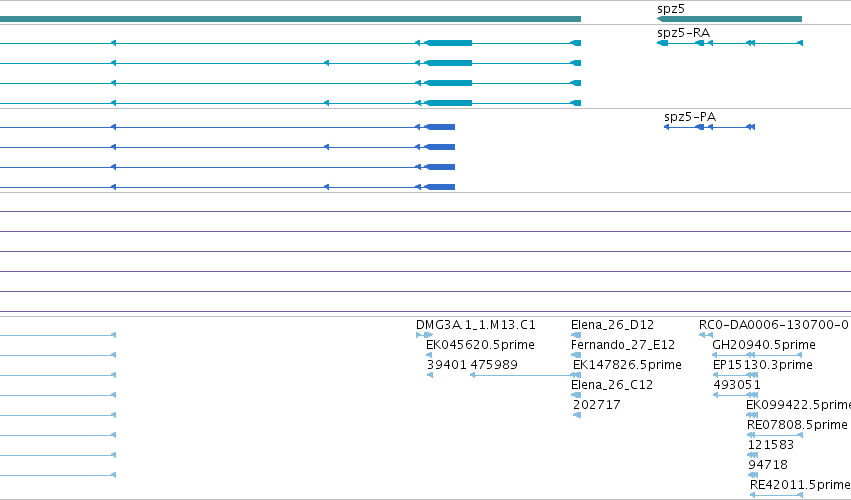851x500 pixels.
Task: Click the EP15130.3prime label
Action: pos(763,365)
